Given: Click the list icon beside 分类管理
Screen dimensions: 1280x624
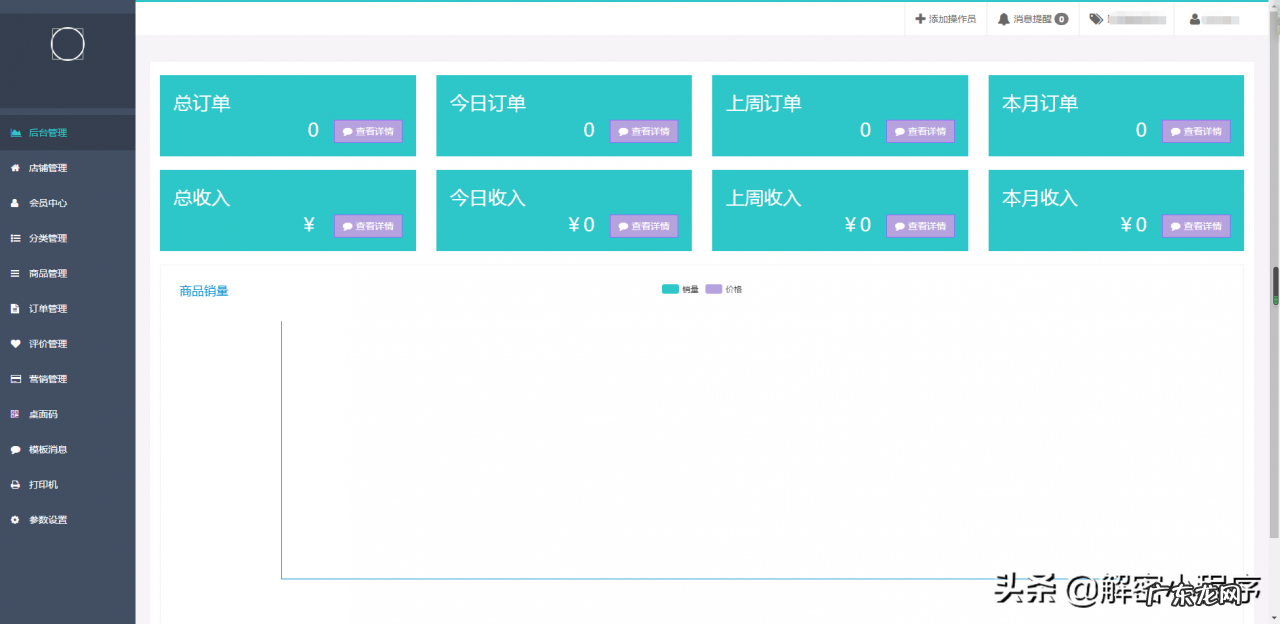Looking at the screenshot, I should point(15,238).
